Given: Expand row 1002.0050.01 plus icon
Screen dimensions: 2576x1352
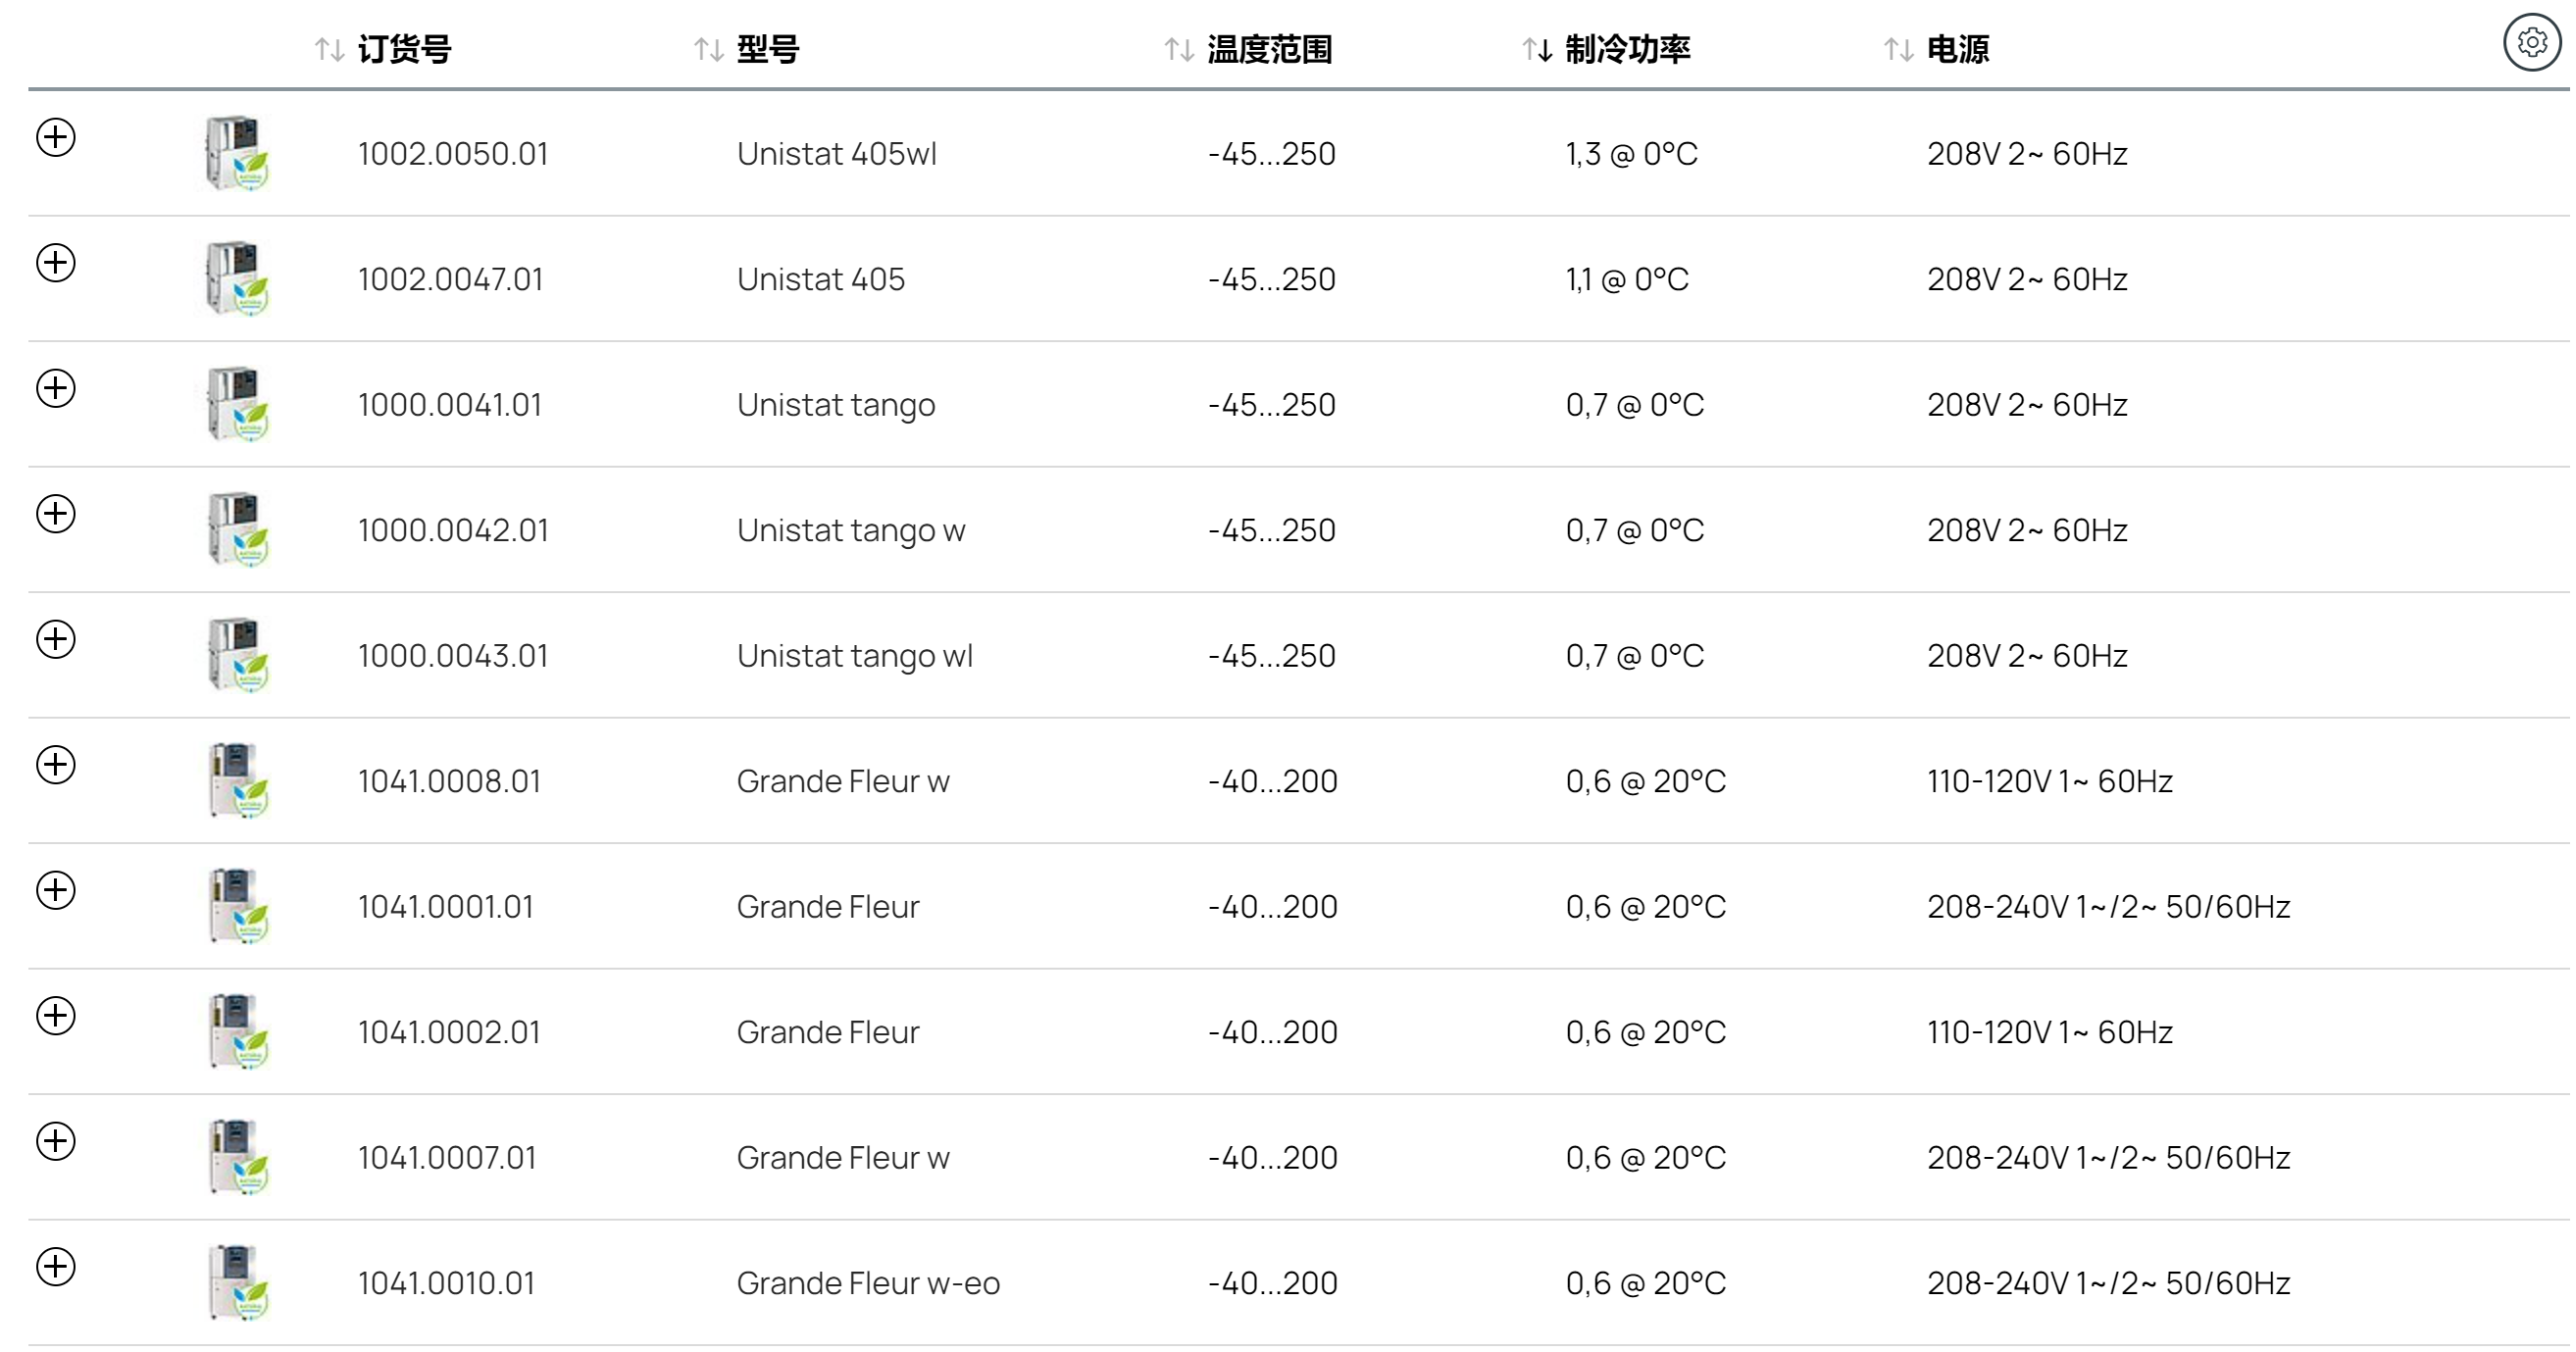Looking at the screenshot, I should tap(56, 137).
